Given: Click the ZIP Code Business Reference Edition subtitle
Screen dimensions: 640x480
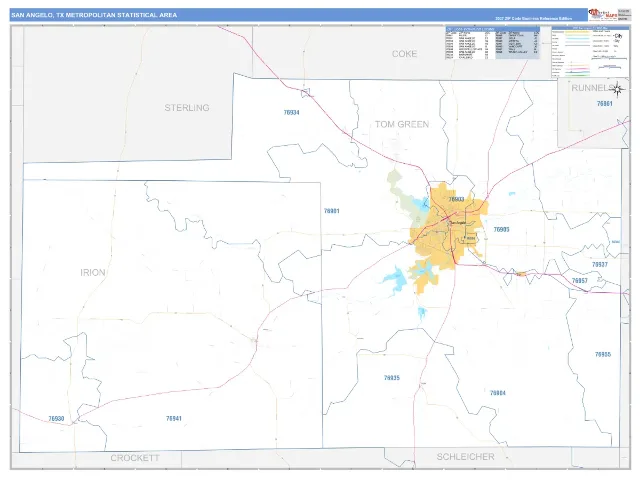Looking at the screenshot, I should pos(533,18).
